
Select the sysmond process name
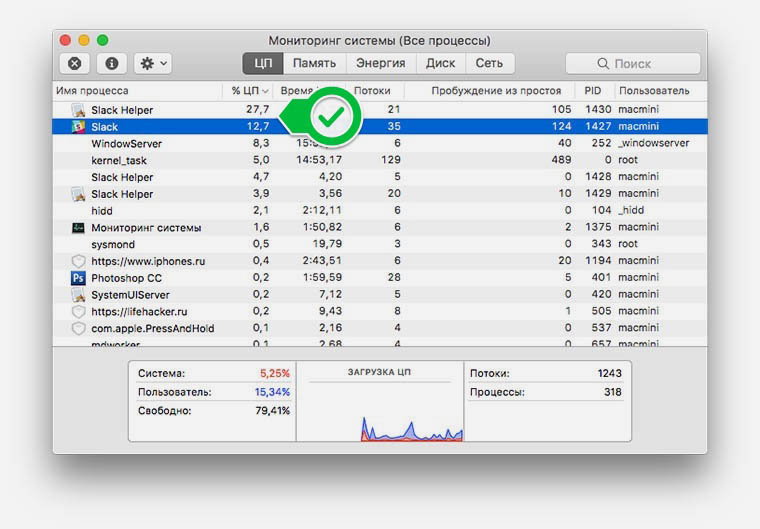[x=113, y=244]
